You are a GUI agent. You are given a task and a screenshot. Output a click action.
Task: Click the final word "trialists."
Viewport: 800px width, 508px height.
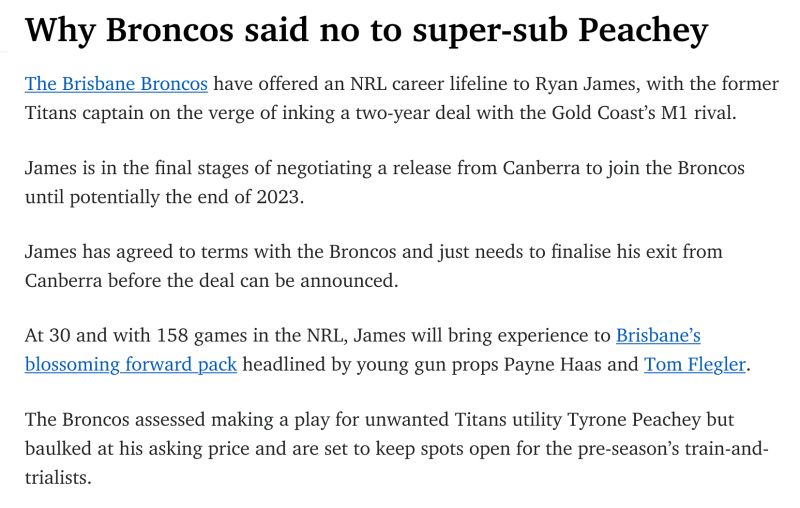[x=58, y=477]
